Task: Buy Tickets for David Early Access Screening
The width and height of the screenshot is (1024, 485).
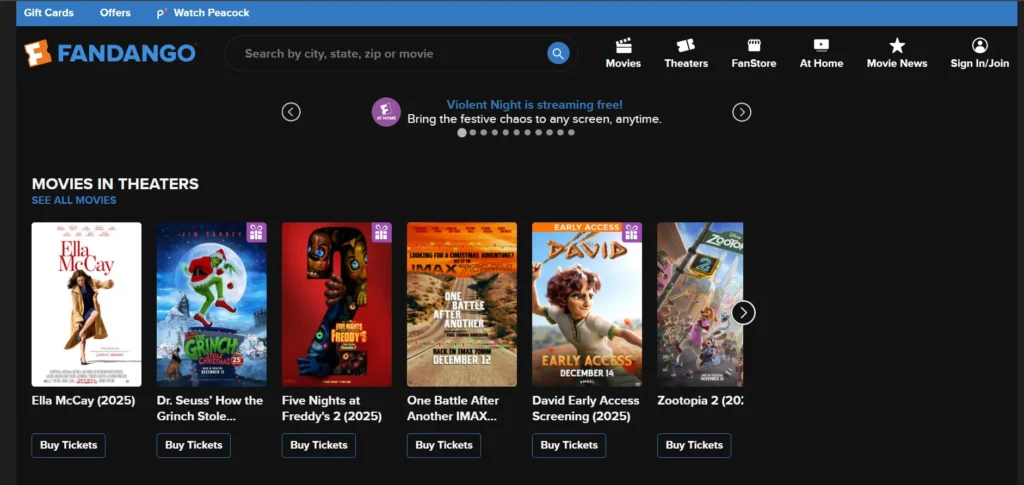Action: pos(569,445)
